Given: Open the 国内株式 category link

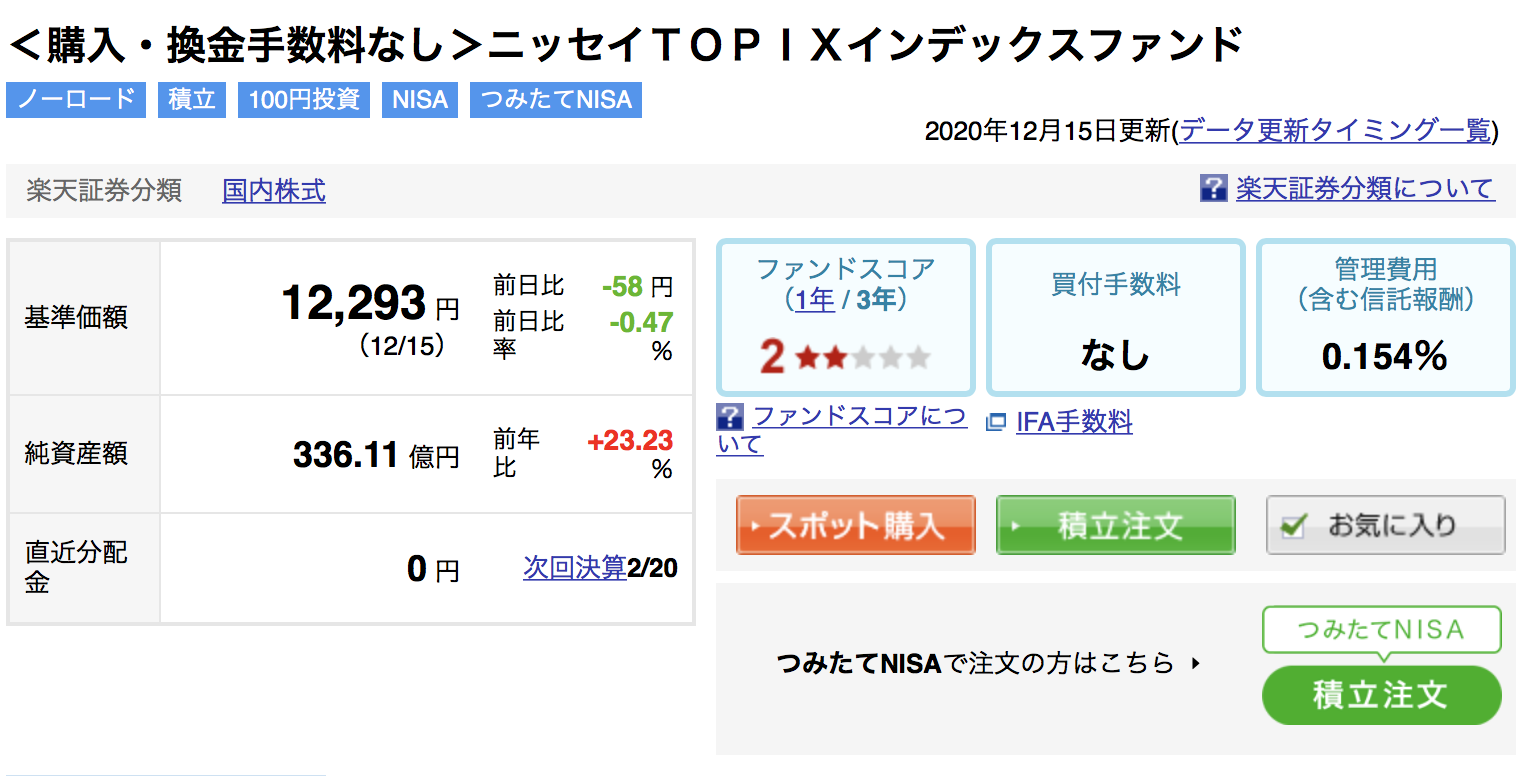Looking at the screenshot, I should [274, 191].
